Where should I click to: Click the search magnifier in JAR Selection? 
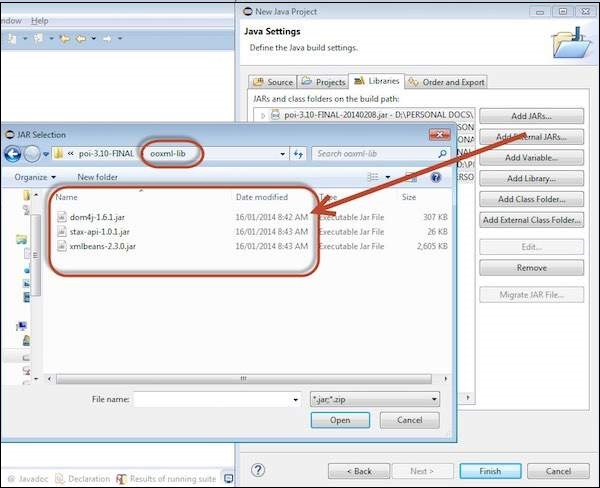[x=442, y=154]
